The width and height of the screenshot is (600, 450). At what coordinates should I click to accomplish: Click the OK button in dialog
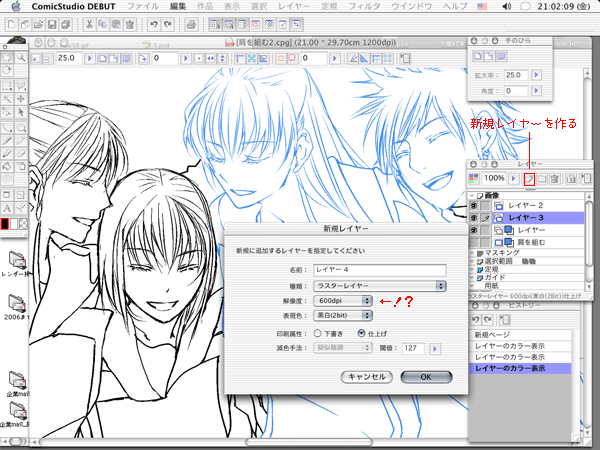click(x=425, y=377)
